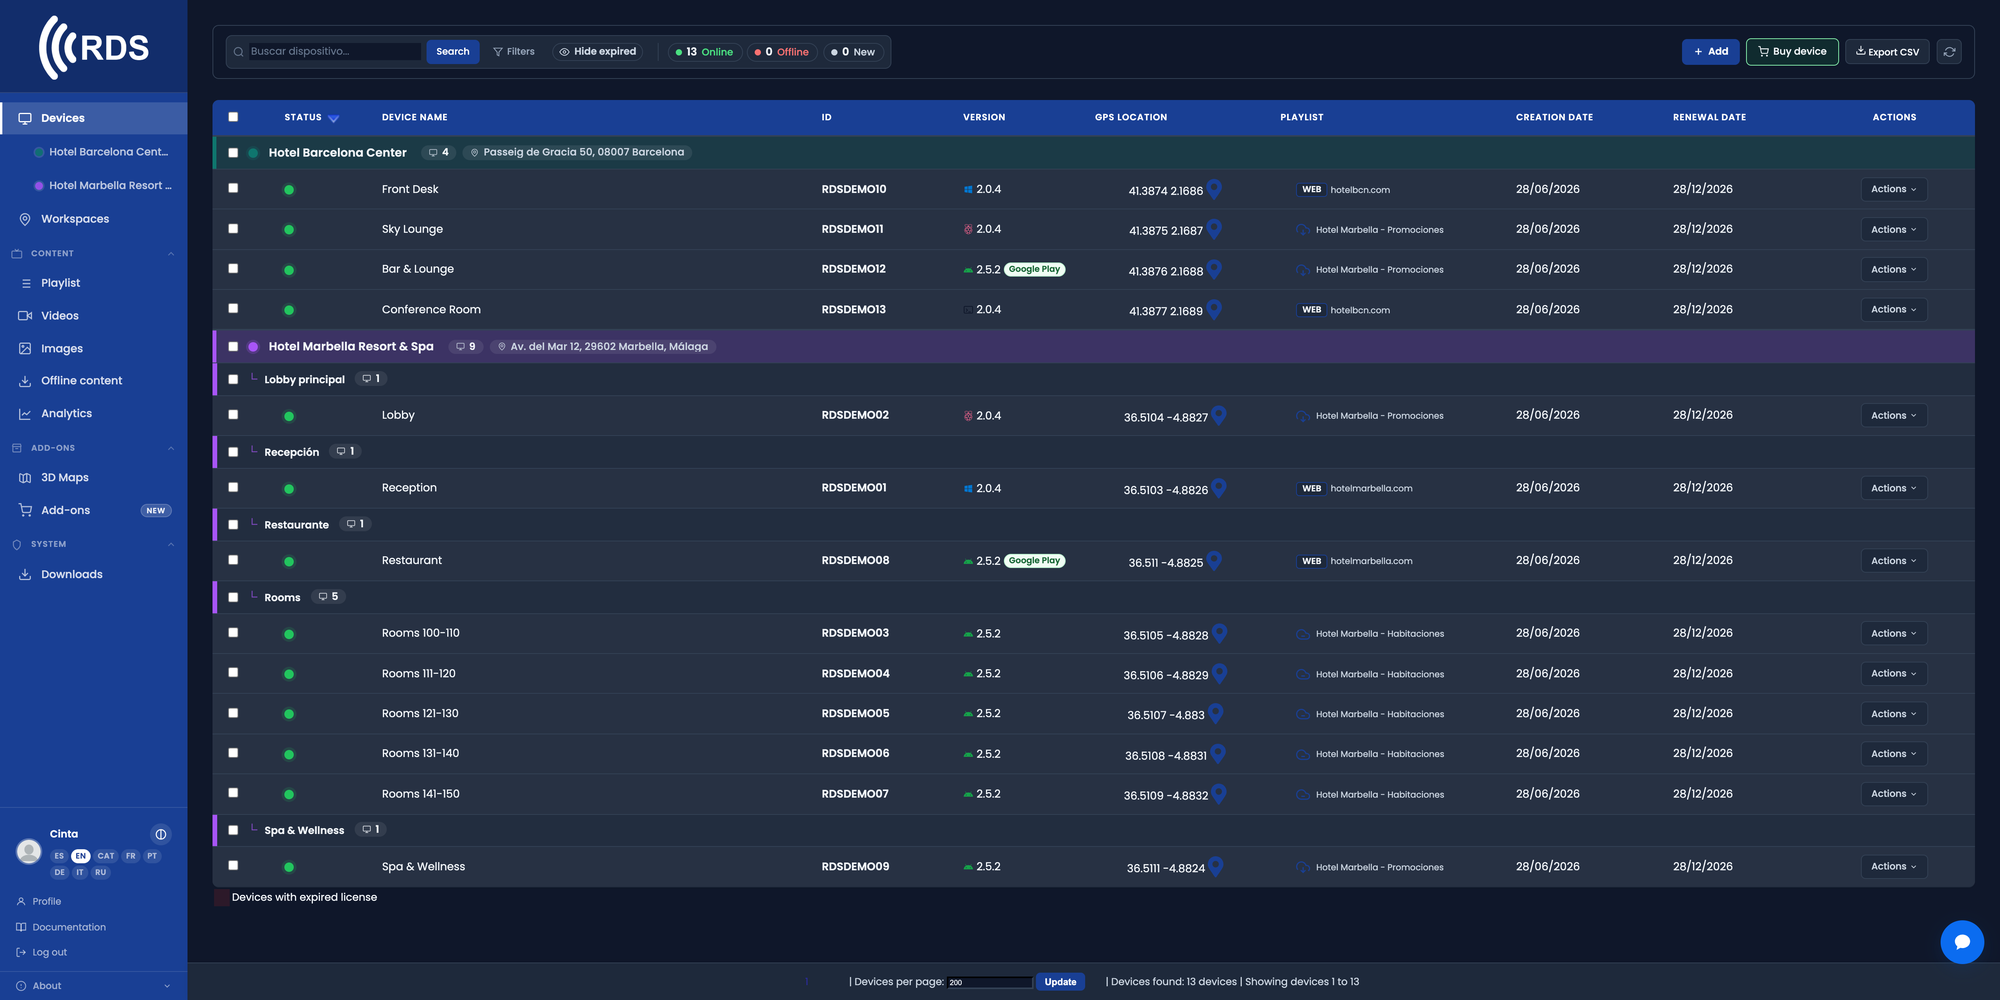Check the Conference Room device checkbox
Image resolution: width=2000 pixels, height=1000 pixels.
pos(233,308)
